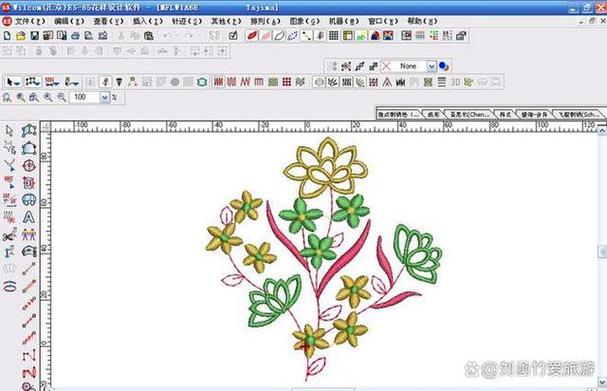Switch to the Sch... tab
Image resolution: width=607 pixels, height=391 pixels.
[x=578, y=115]
